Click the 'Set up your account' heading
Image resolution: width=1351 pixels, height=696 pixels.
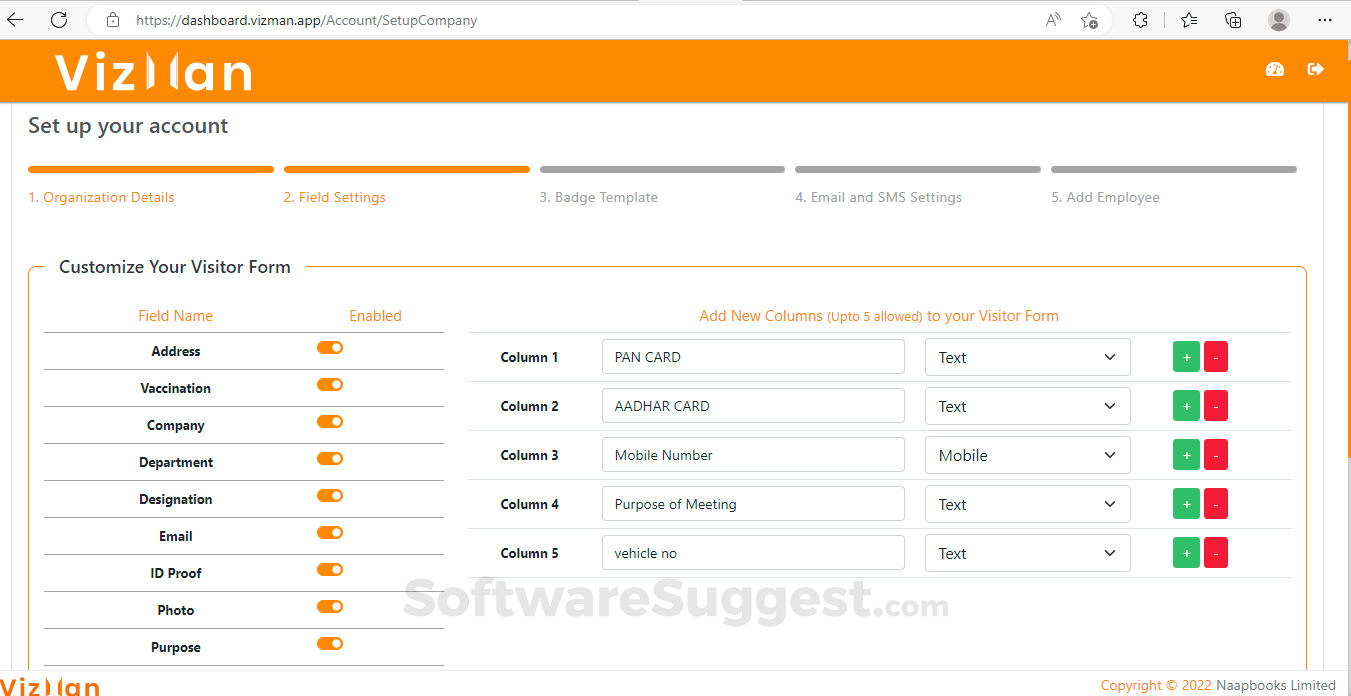tap(128, 126)
